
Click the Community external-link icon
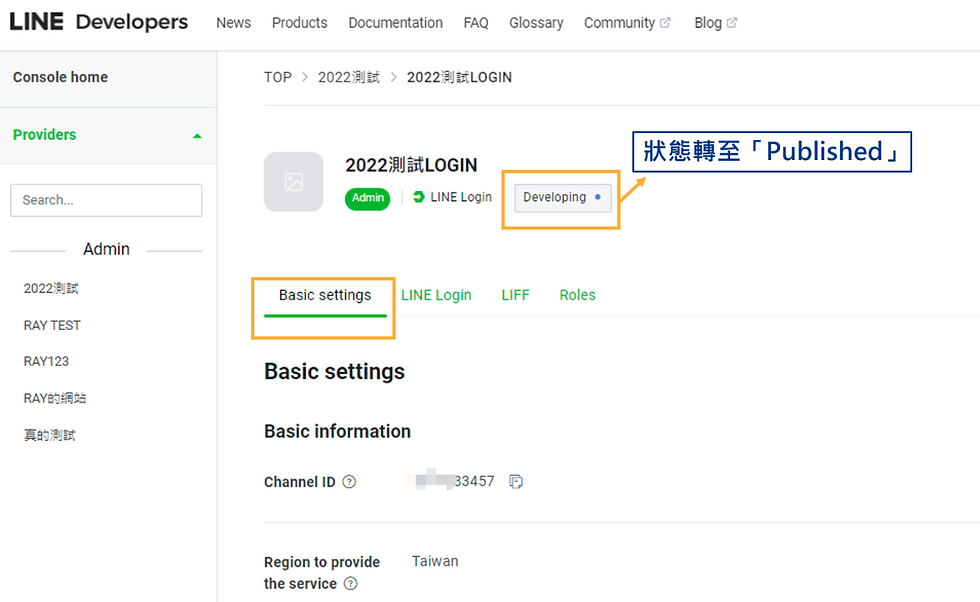click(665, 23)
